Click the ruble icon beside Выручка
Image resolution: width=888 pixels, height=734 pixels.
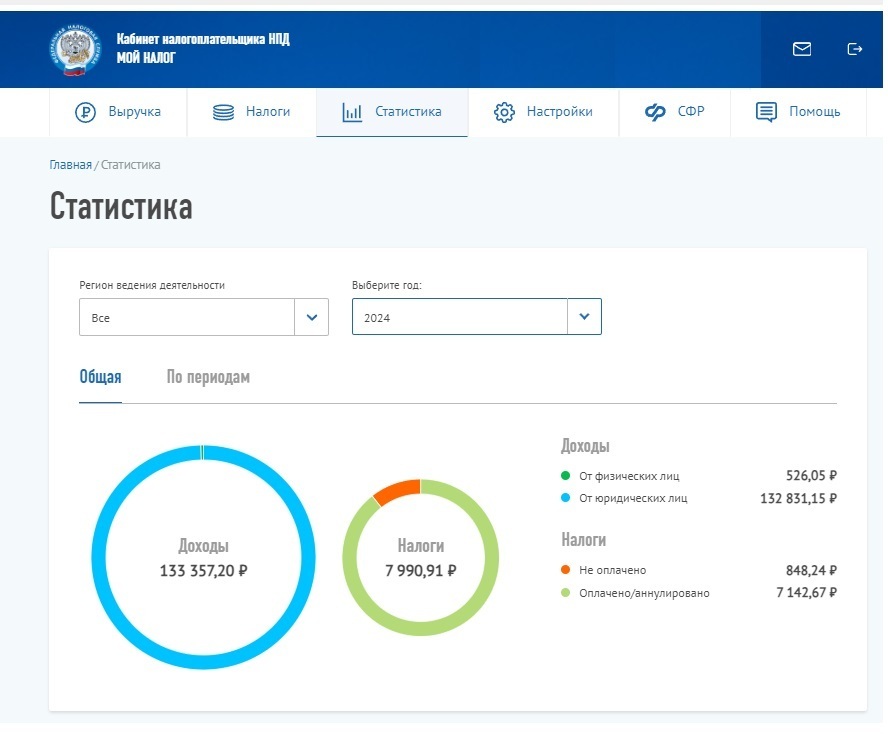(85, 112)
